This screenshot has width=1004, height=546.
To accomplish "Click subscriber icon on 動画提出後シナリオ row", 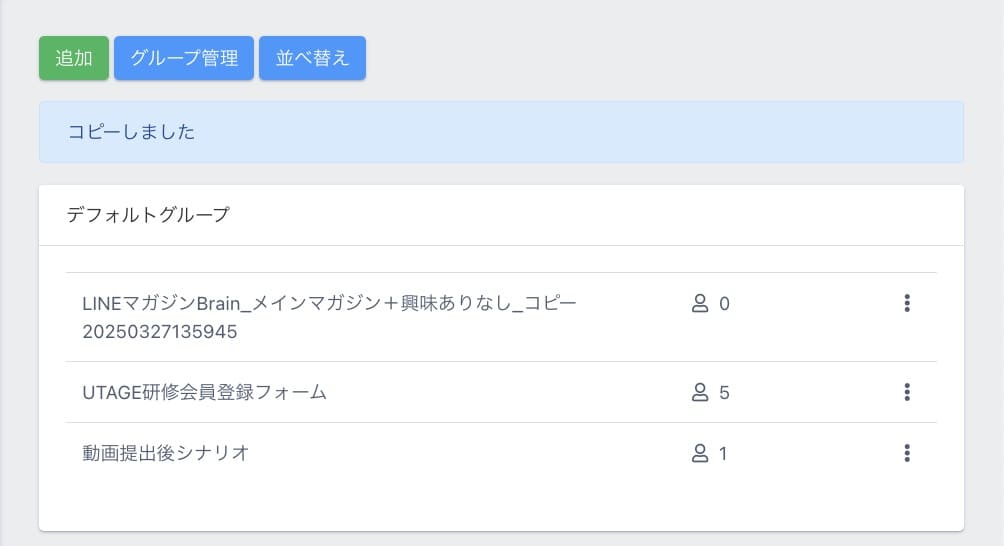I will click(x=700, y=453).
